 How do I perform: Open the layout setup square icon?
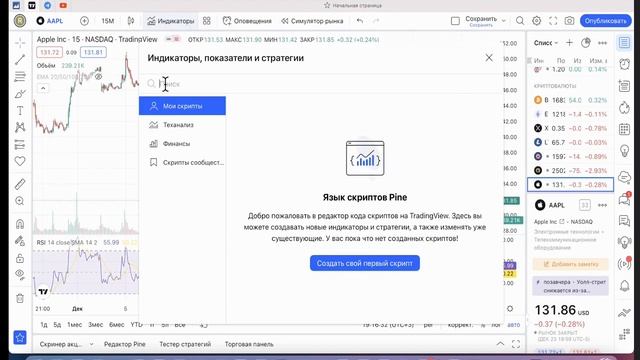[455, 21]
